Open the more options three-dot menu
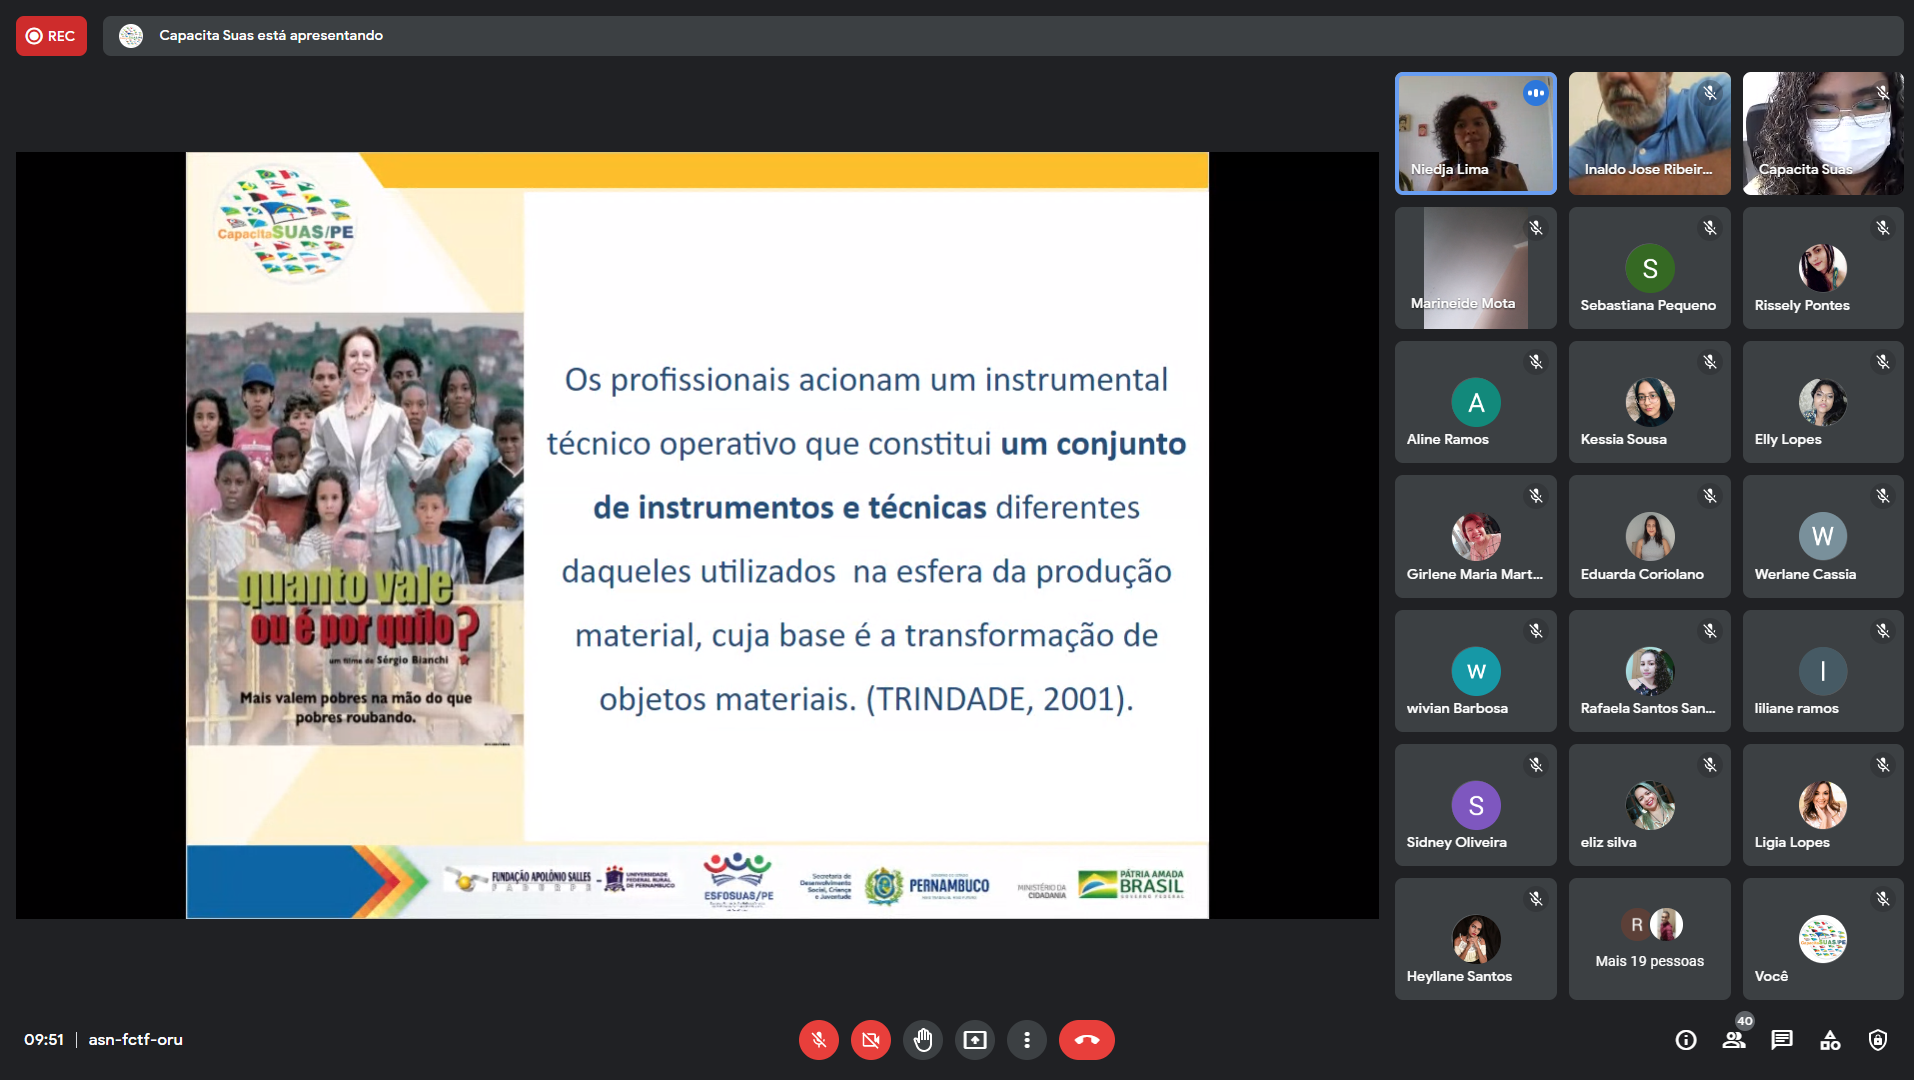This screenshot has width=1914, height=1080. coord(1026,1040)
